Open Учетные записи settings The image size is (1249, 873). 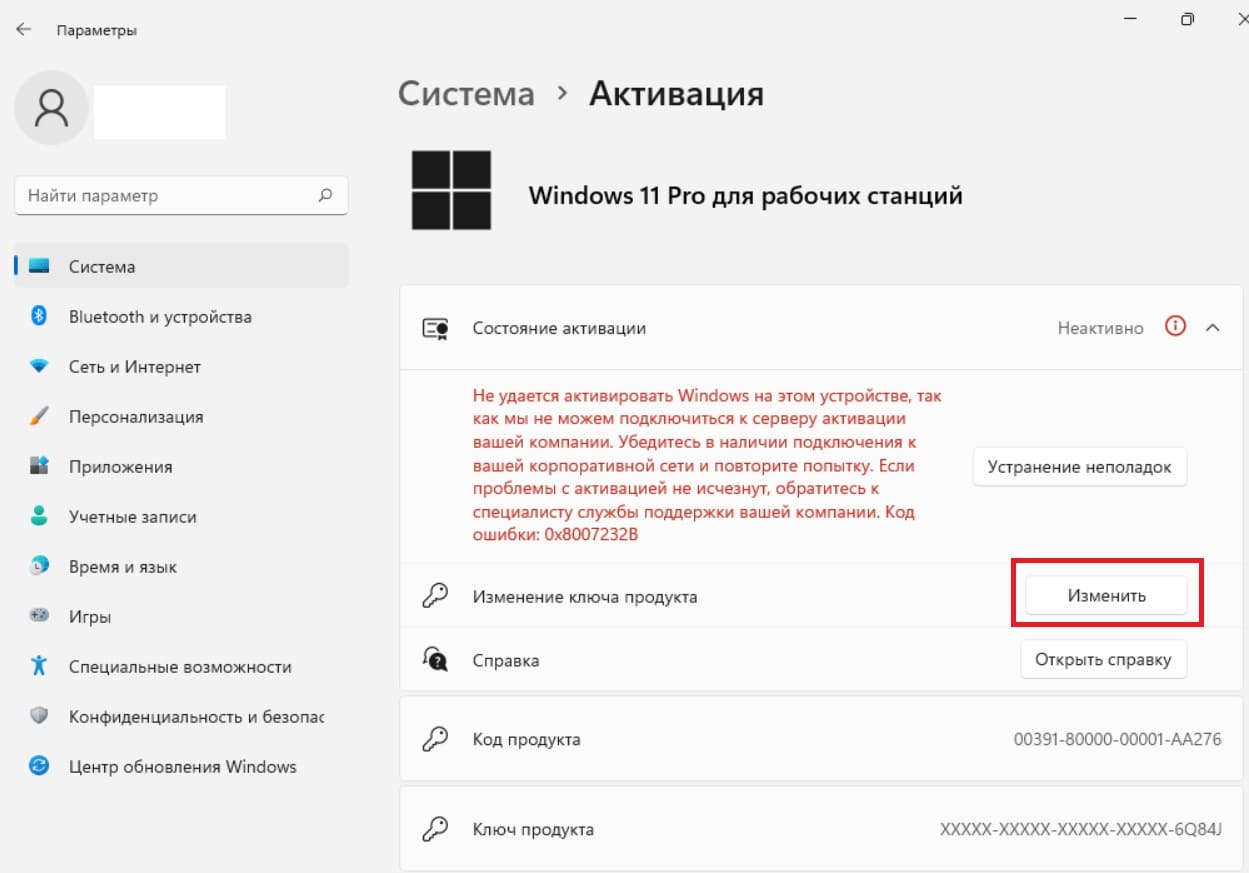(x=182, y=517)
